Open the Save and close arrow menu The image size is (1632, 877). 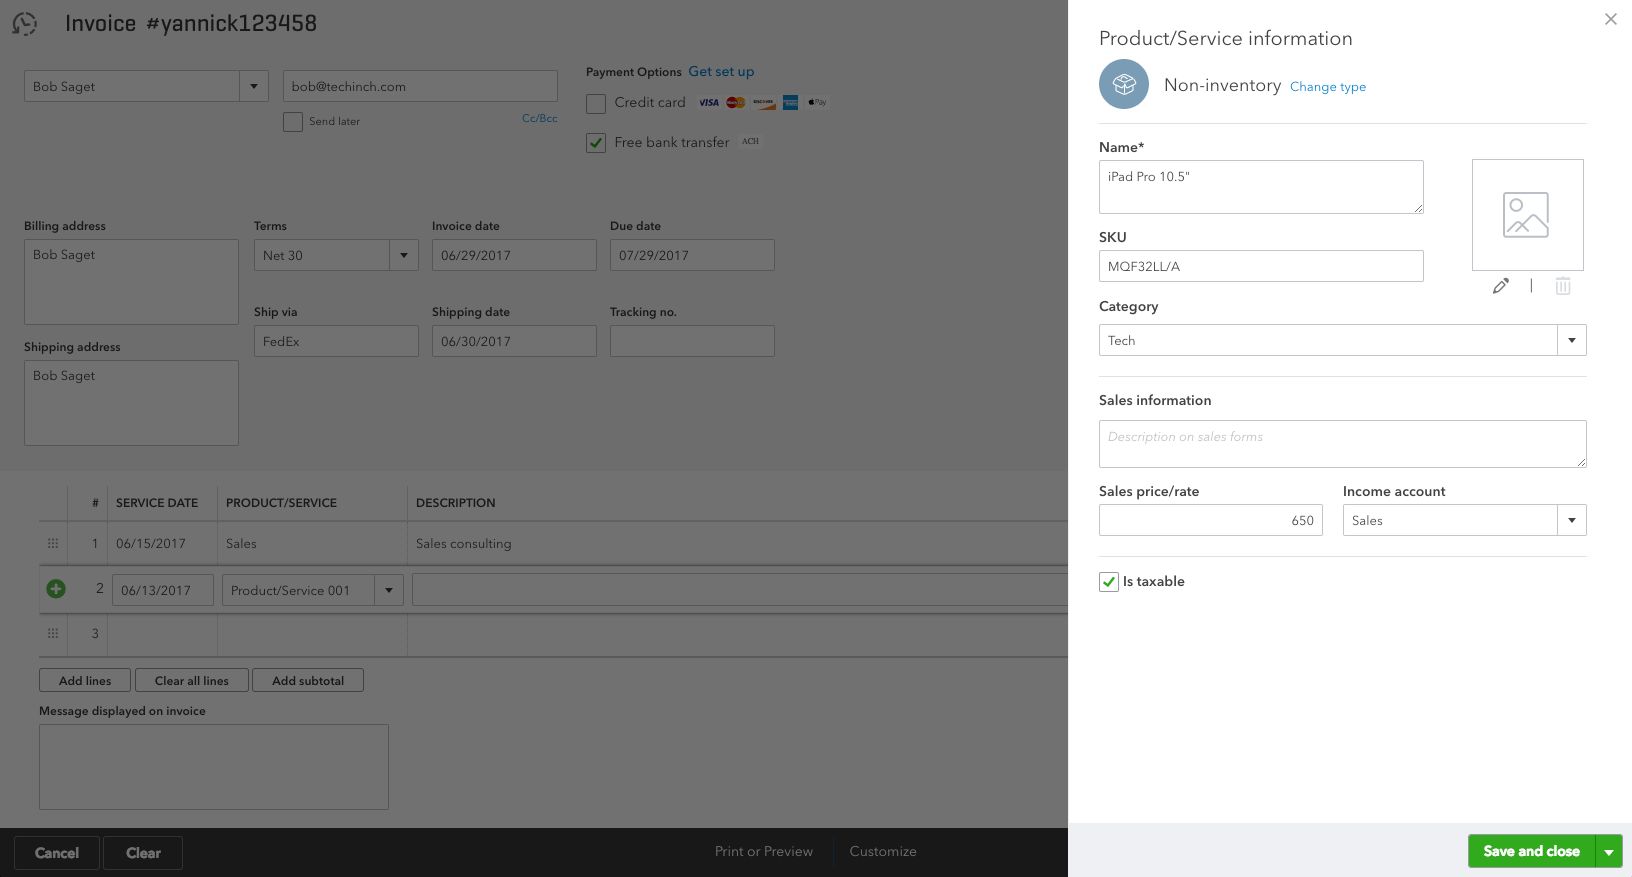pyautogui.click(x=1608, y=852)
